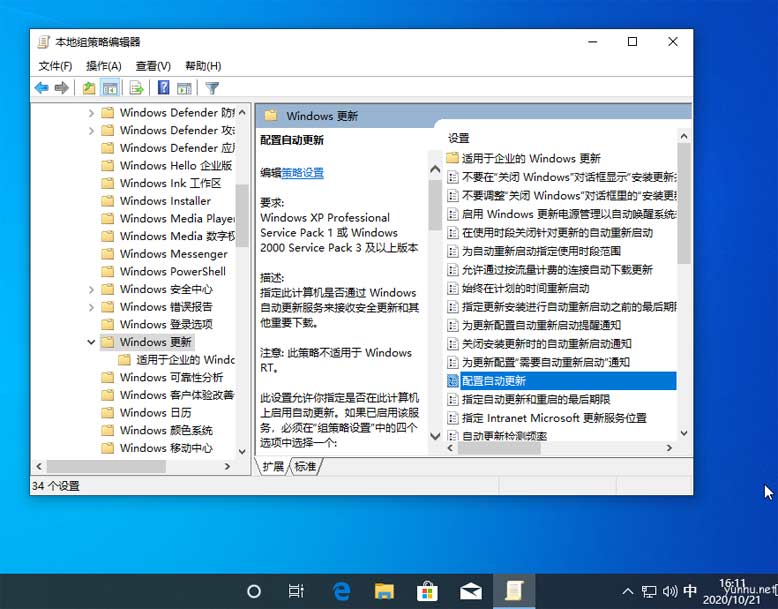Screen dimensions: 778x609
Task: Open the Help toolbar icon
Action: pos(163,88)
